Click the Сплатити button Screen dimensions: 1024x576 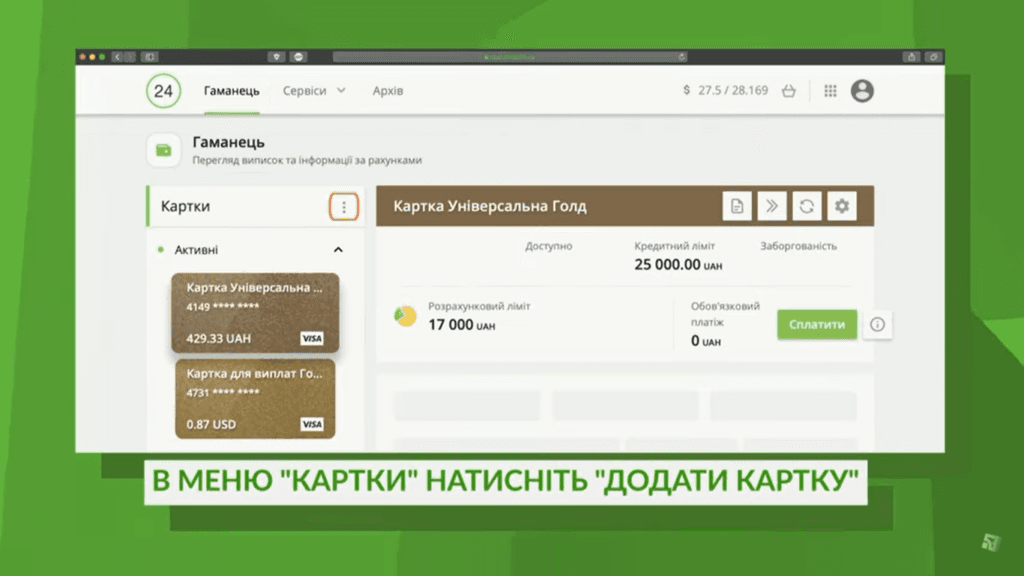(817, 325)
